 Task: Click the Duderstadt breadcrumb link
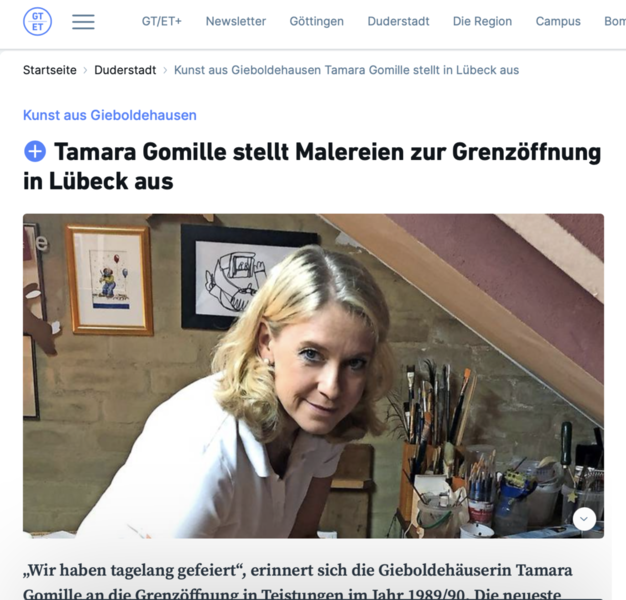[x=125, y=70]
